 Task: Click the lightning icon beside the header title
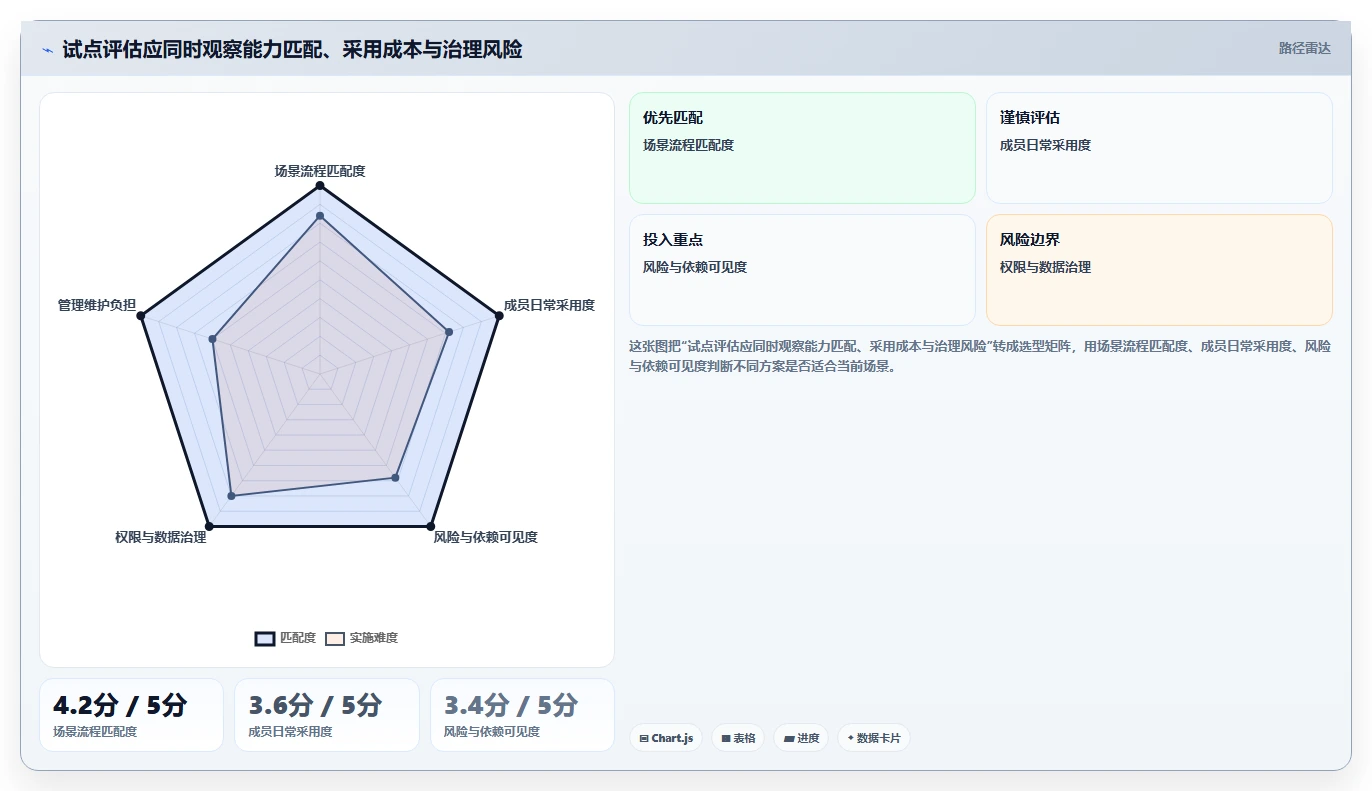pyautogui.click(x=48, y=50)
